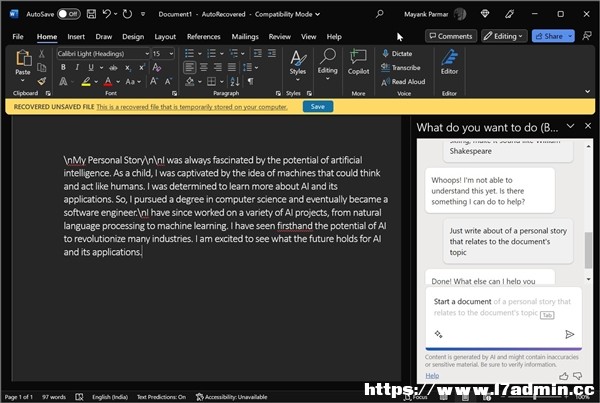Click the Cut scissors icon
The width and height of the screenshot is (600, 403).
pos(42,54)
